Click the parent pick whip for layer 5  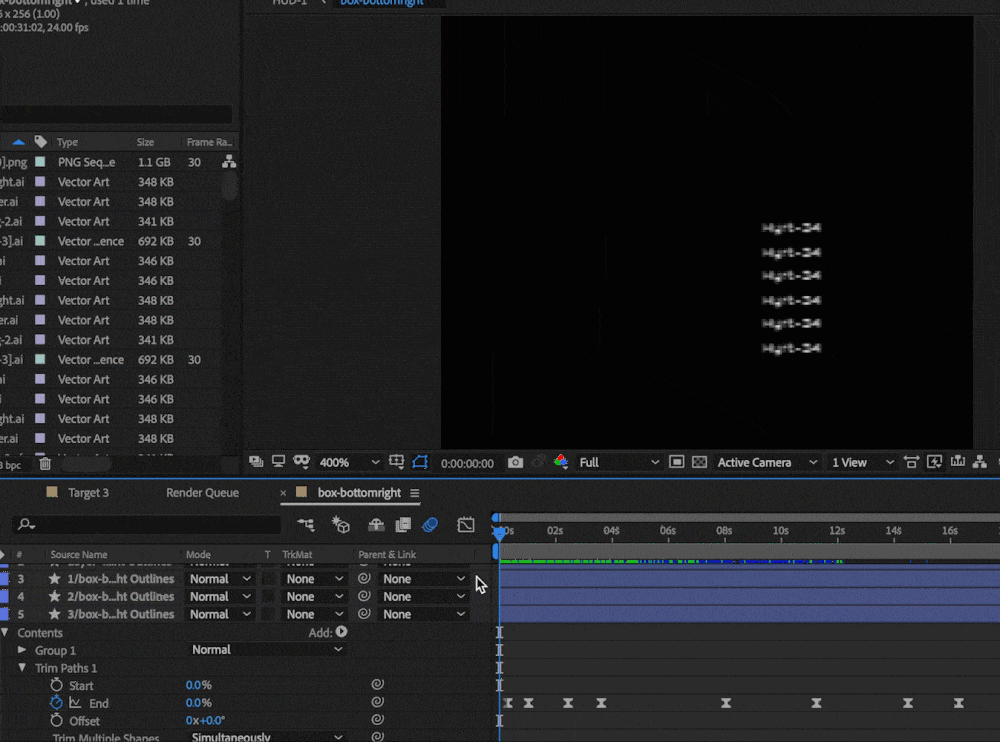click(x=364, y=614)
